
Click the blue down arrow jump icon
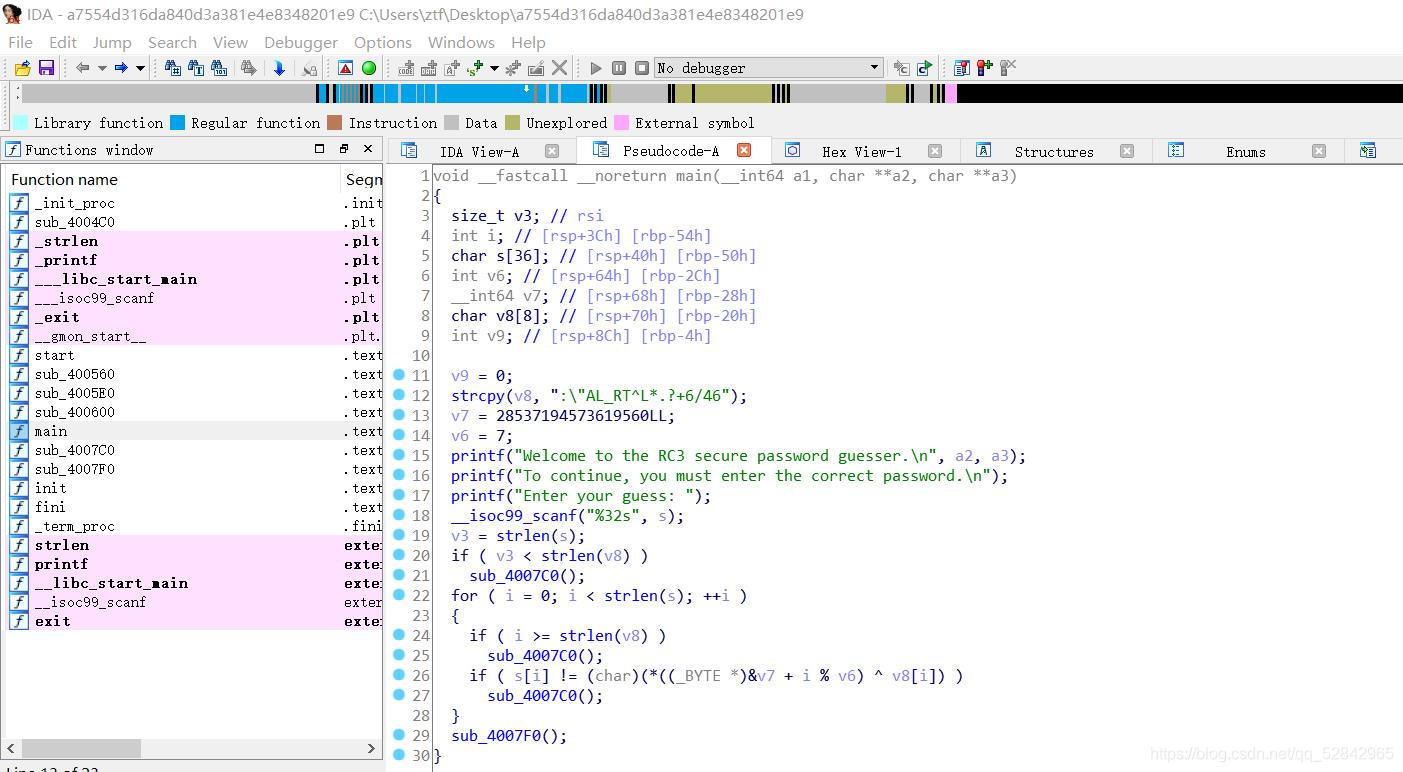[x=279, y=68]
